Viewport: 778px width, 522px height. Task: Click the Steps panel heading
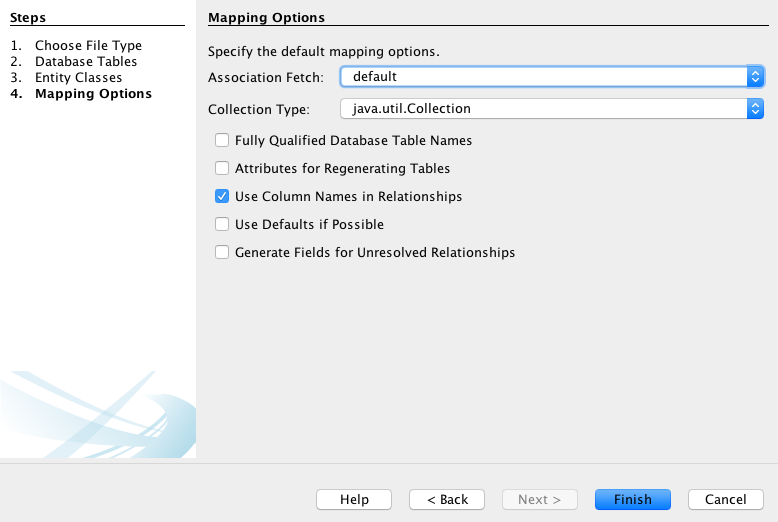tap(28, 18)
